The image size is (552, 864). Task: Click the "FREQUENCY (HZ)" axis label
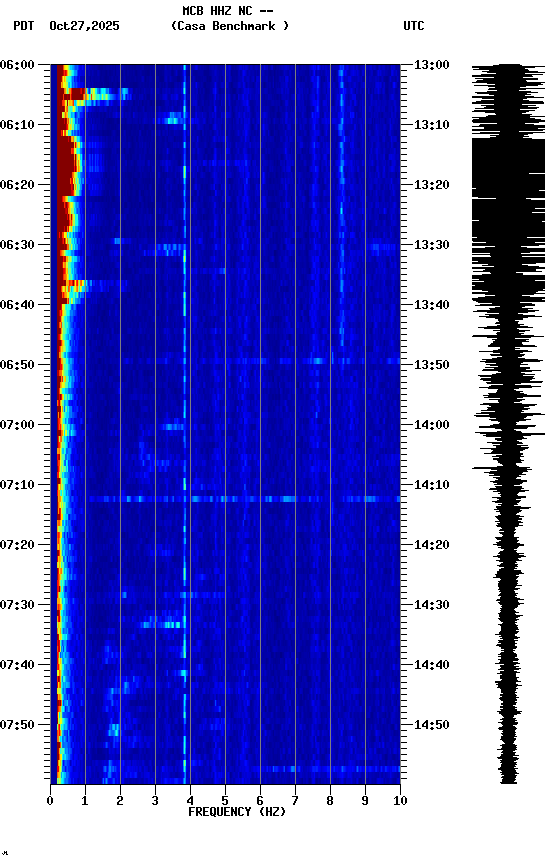click(237, 812)
